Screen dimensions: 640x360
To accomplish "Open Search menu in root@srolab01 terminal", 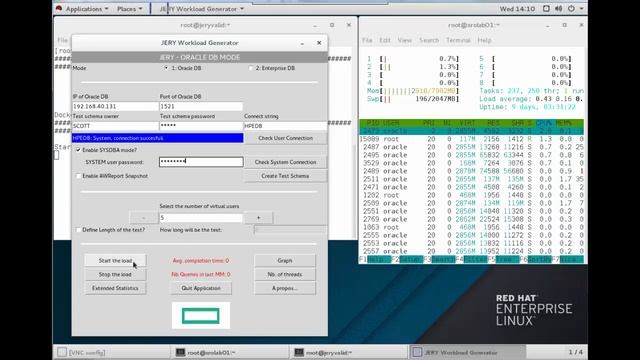I will [429, 40].
